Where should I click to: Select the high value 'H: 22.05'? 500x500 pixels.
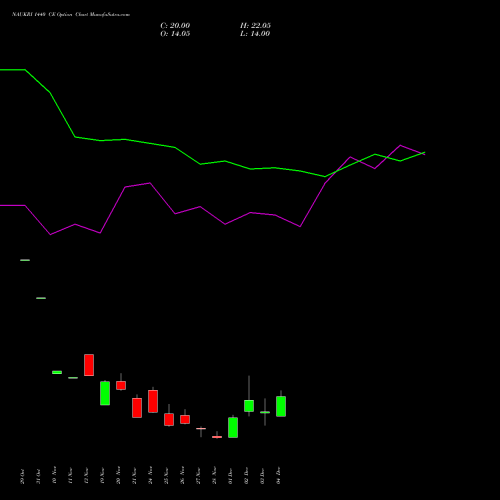click(255, 26)
